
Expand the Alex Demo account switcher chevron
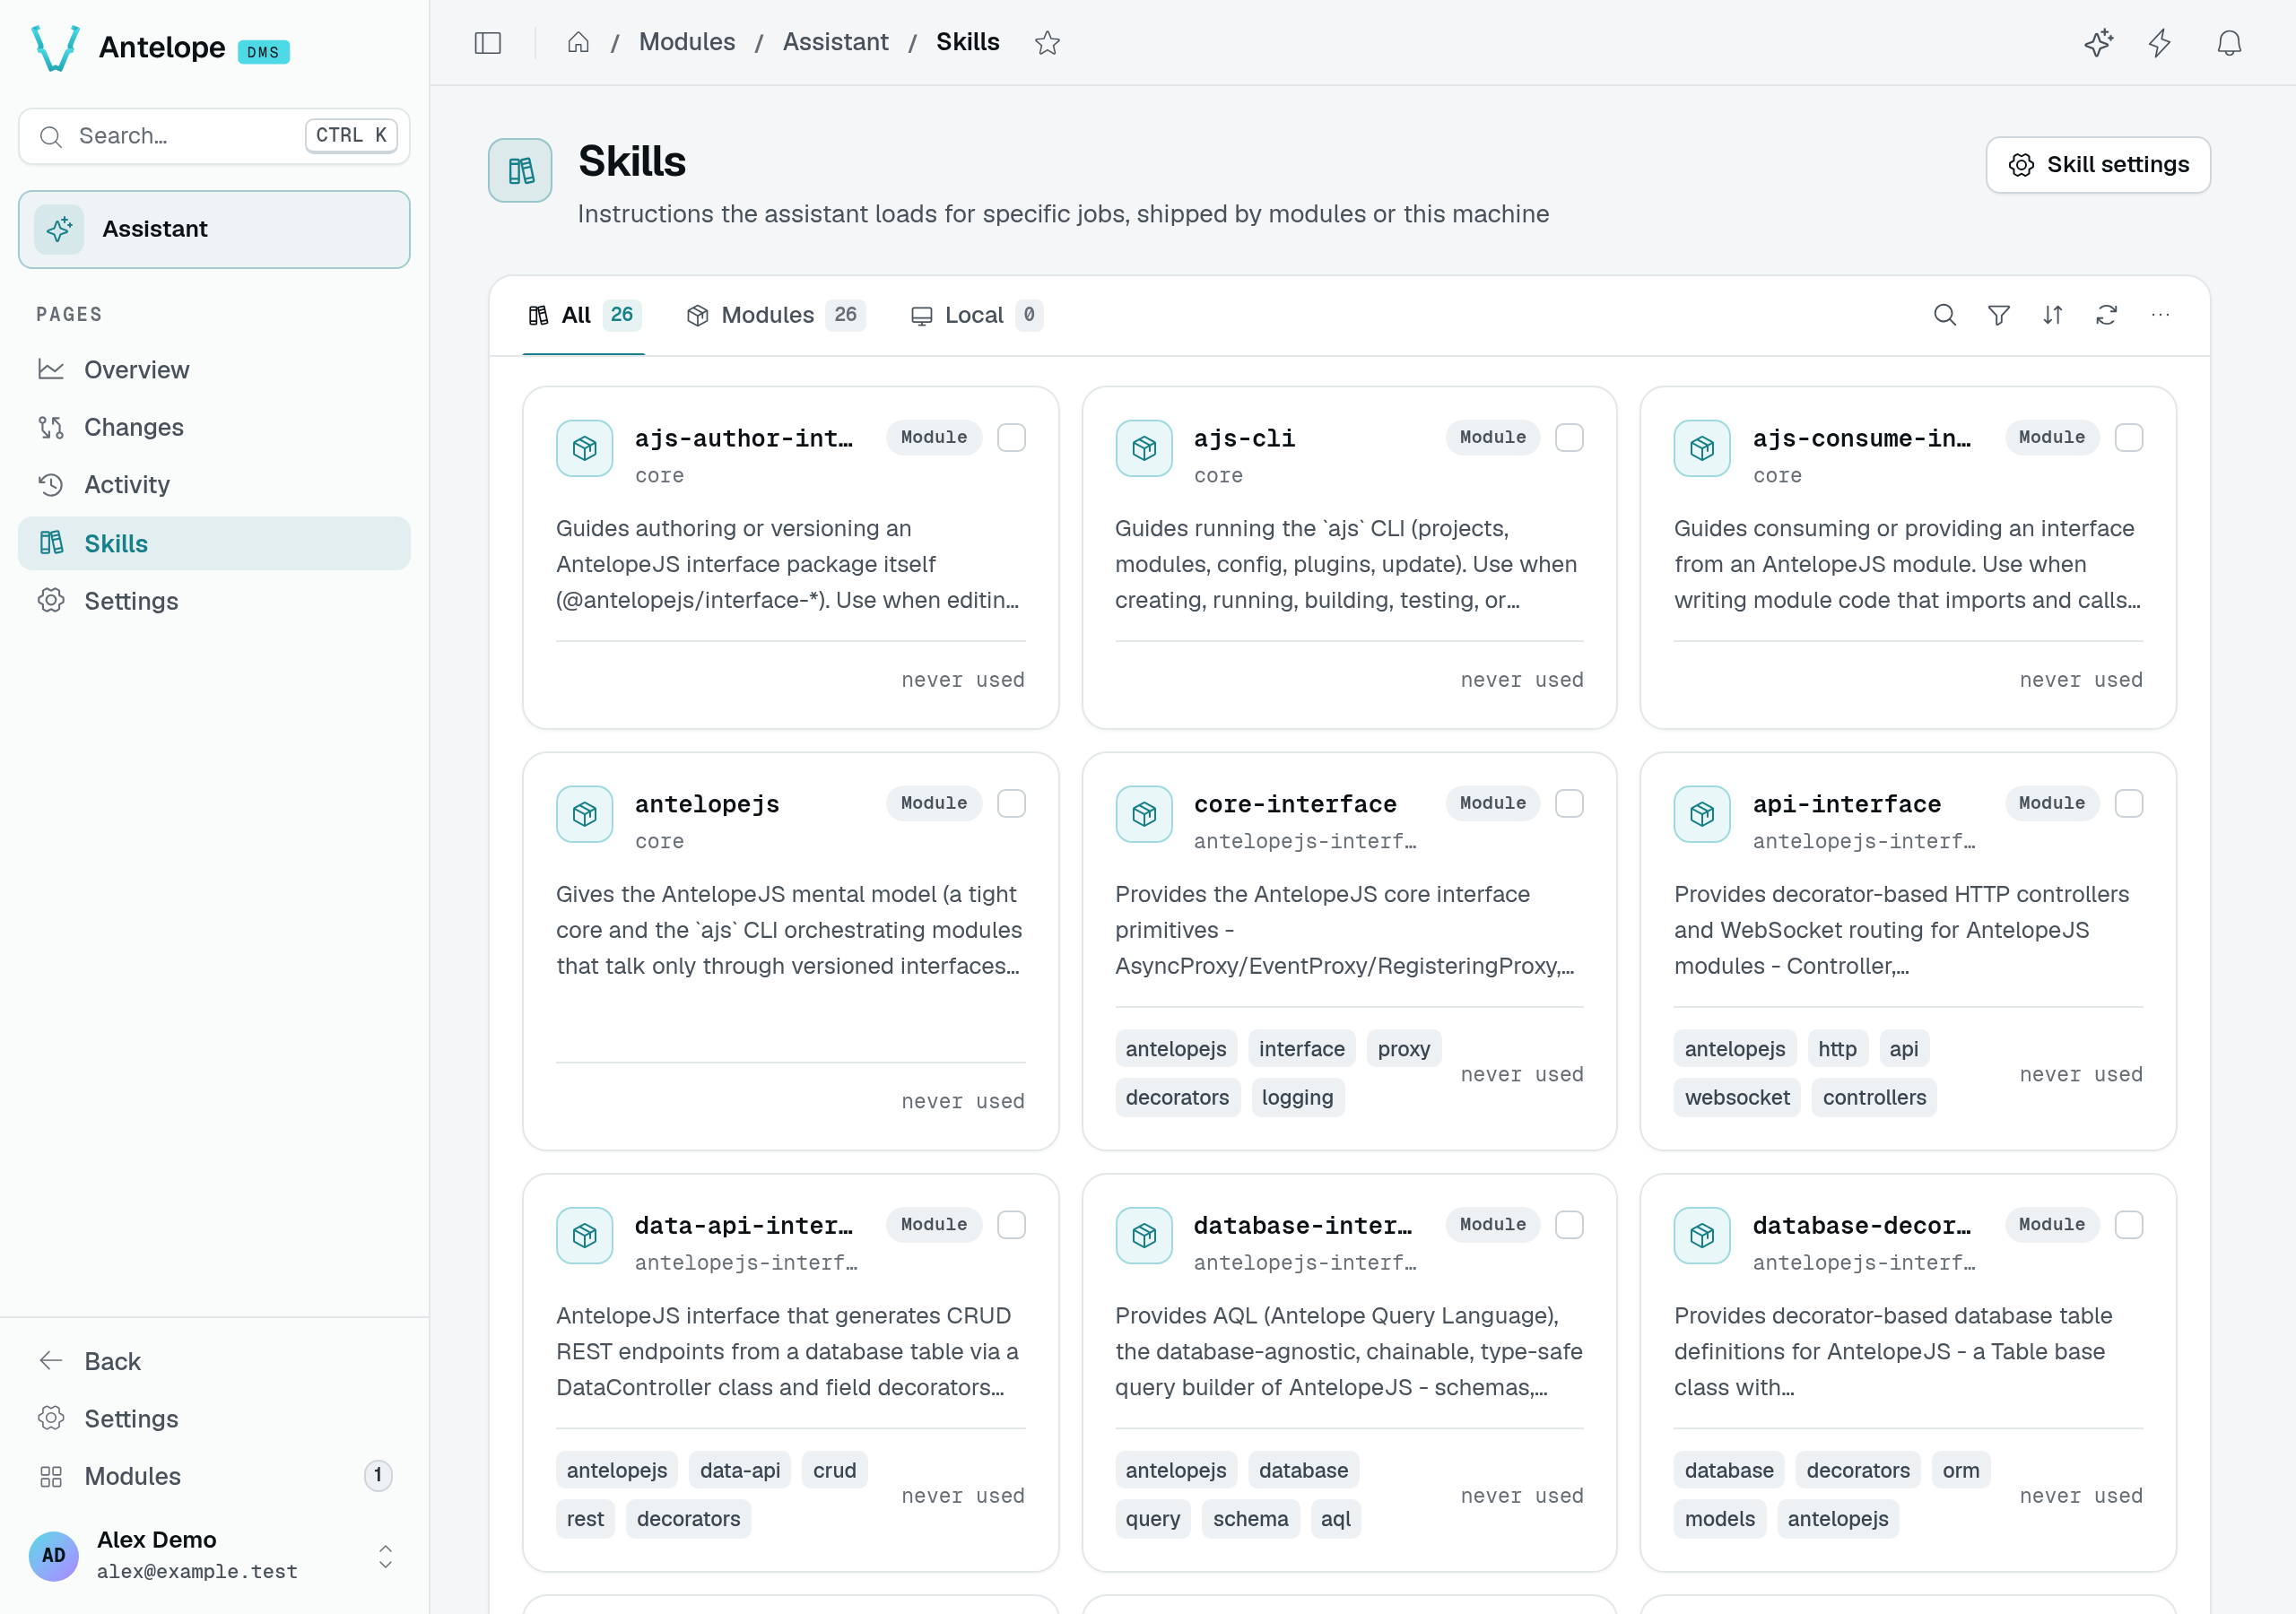[385, 1555]
